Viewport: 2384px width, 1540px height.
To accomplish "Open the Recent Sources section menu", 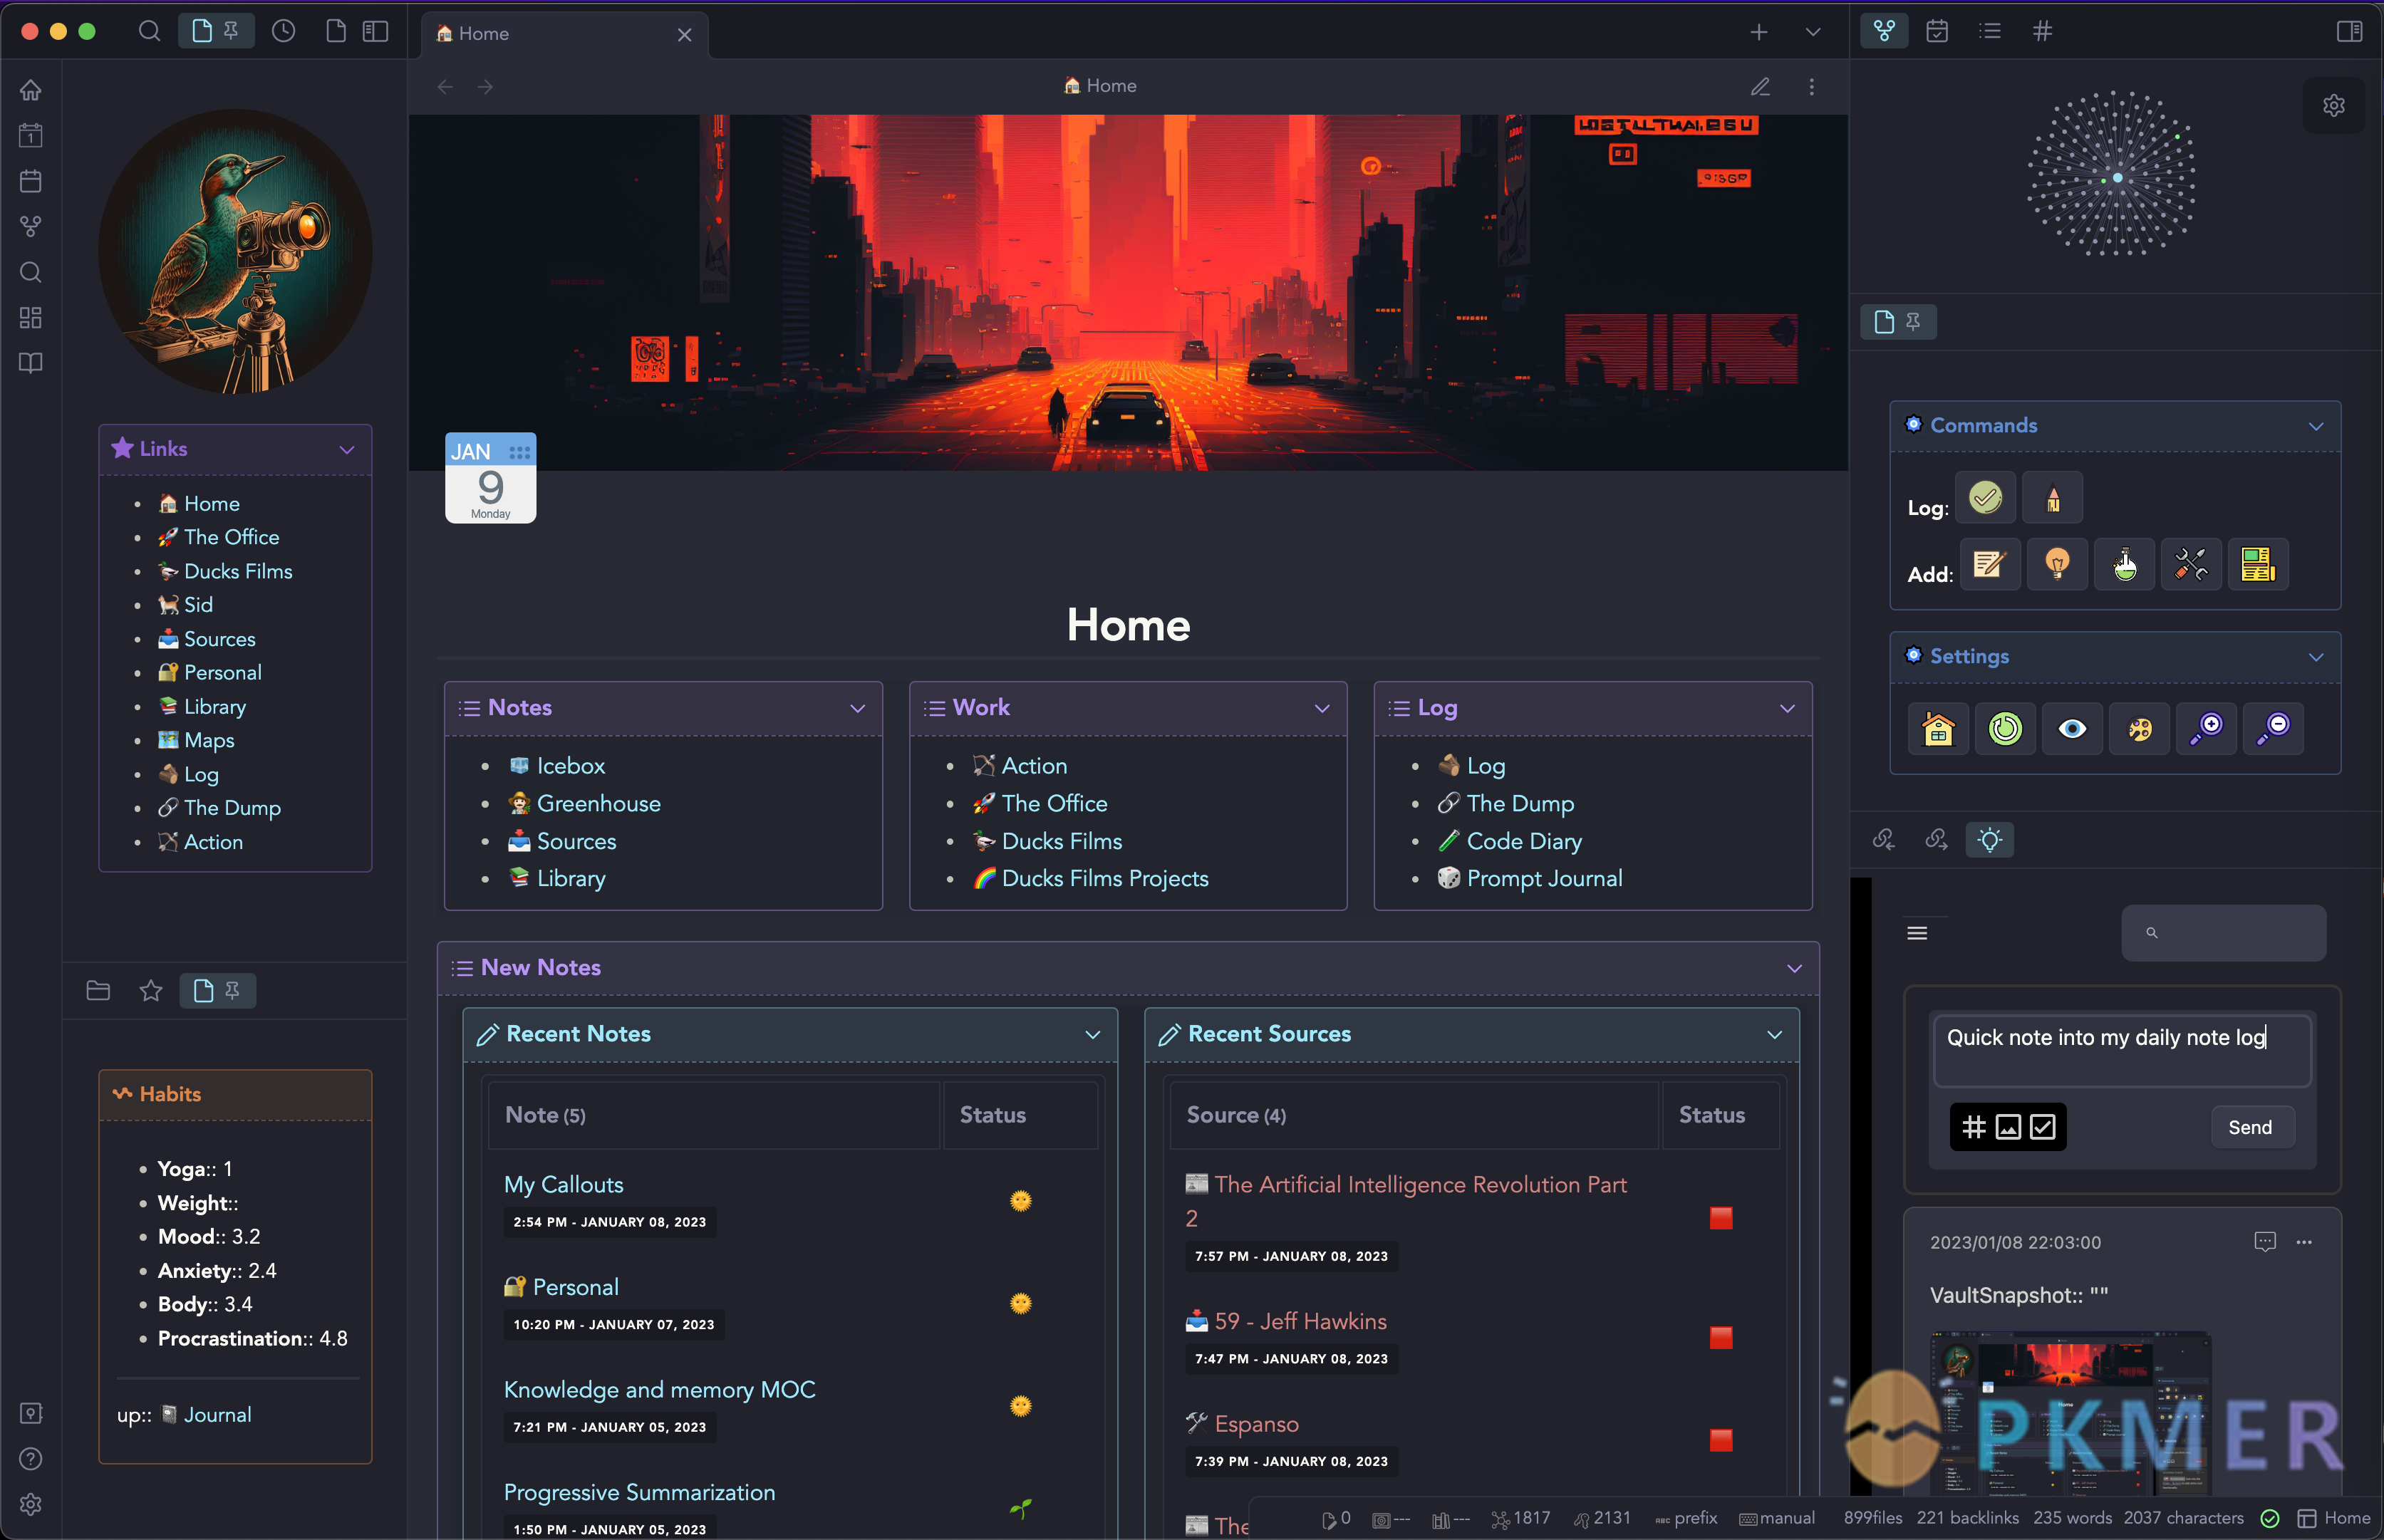I will click(x=1776, y=1033).
